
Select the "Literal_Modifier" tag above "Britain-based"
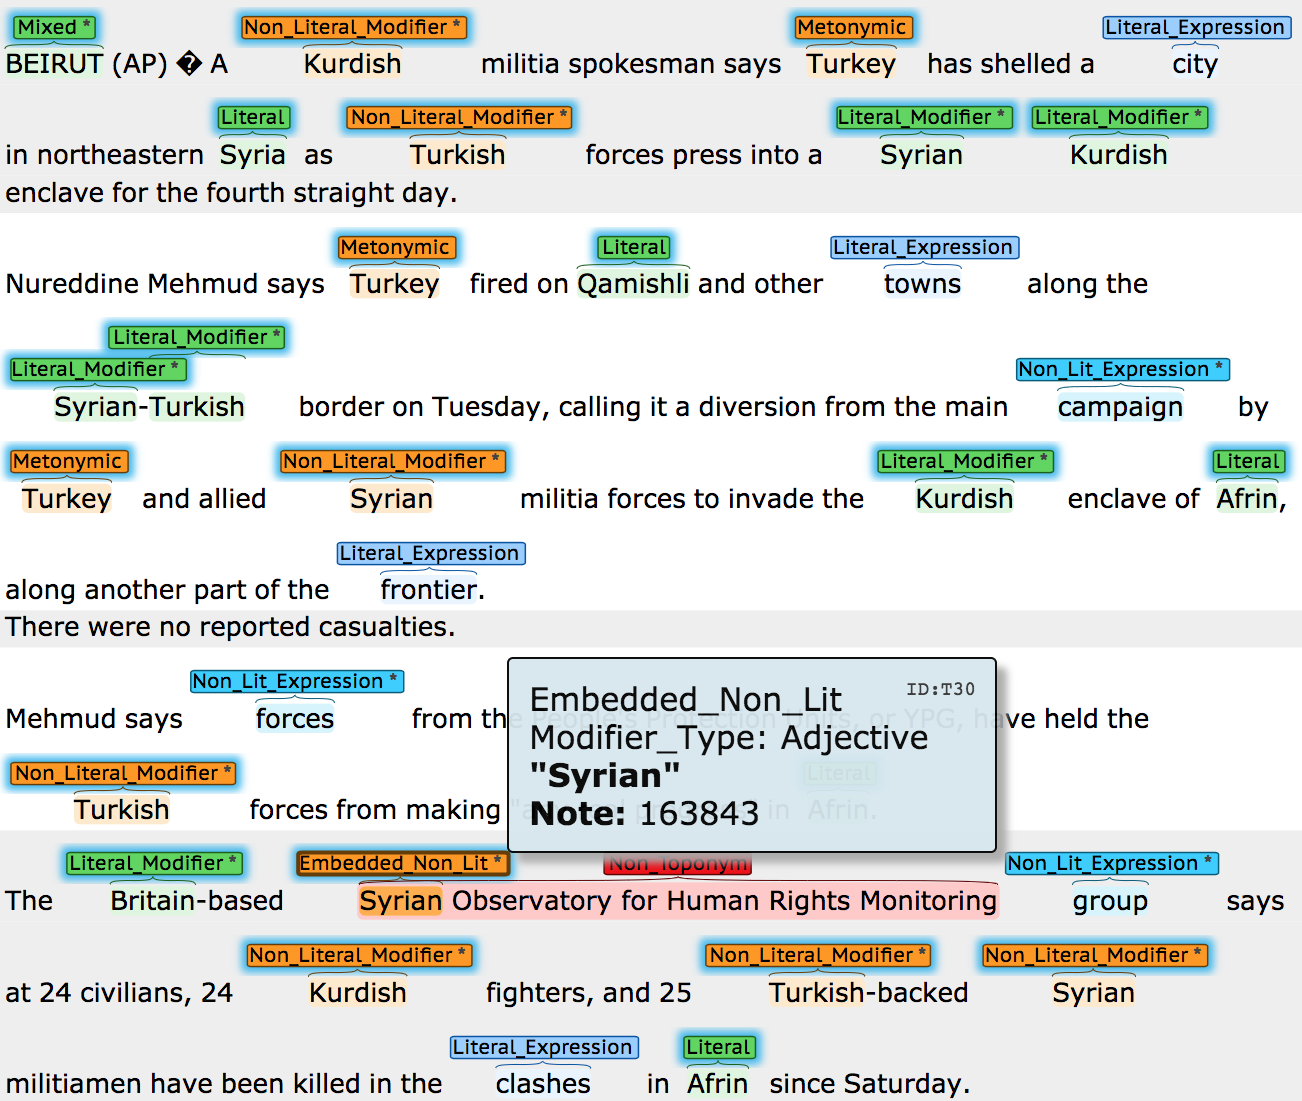pyautogui.click(x=154, y=863)
